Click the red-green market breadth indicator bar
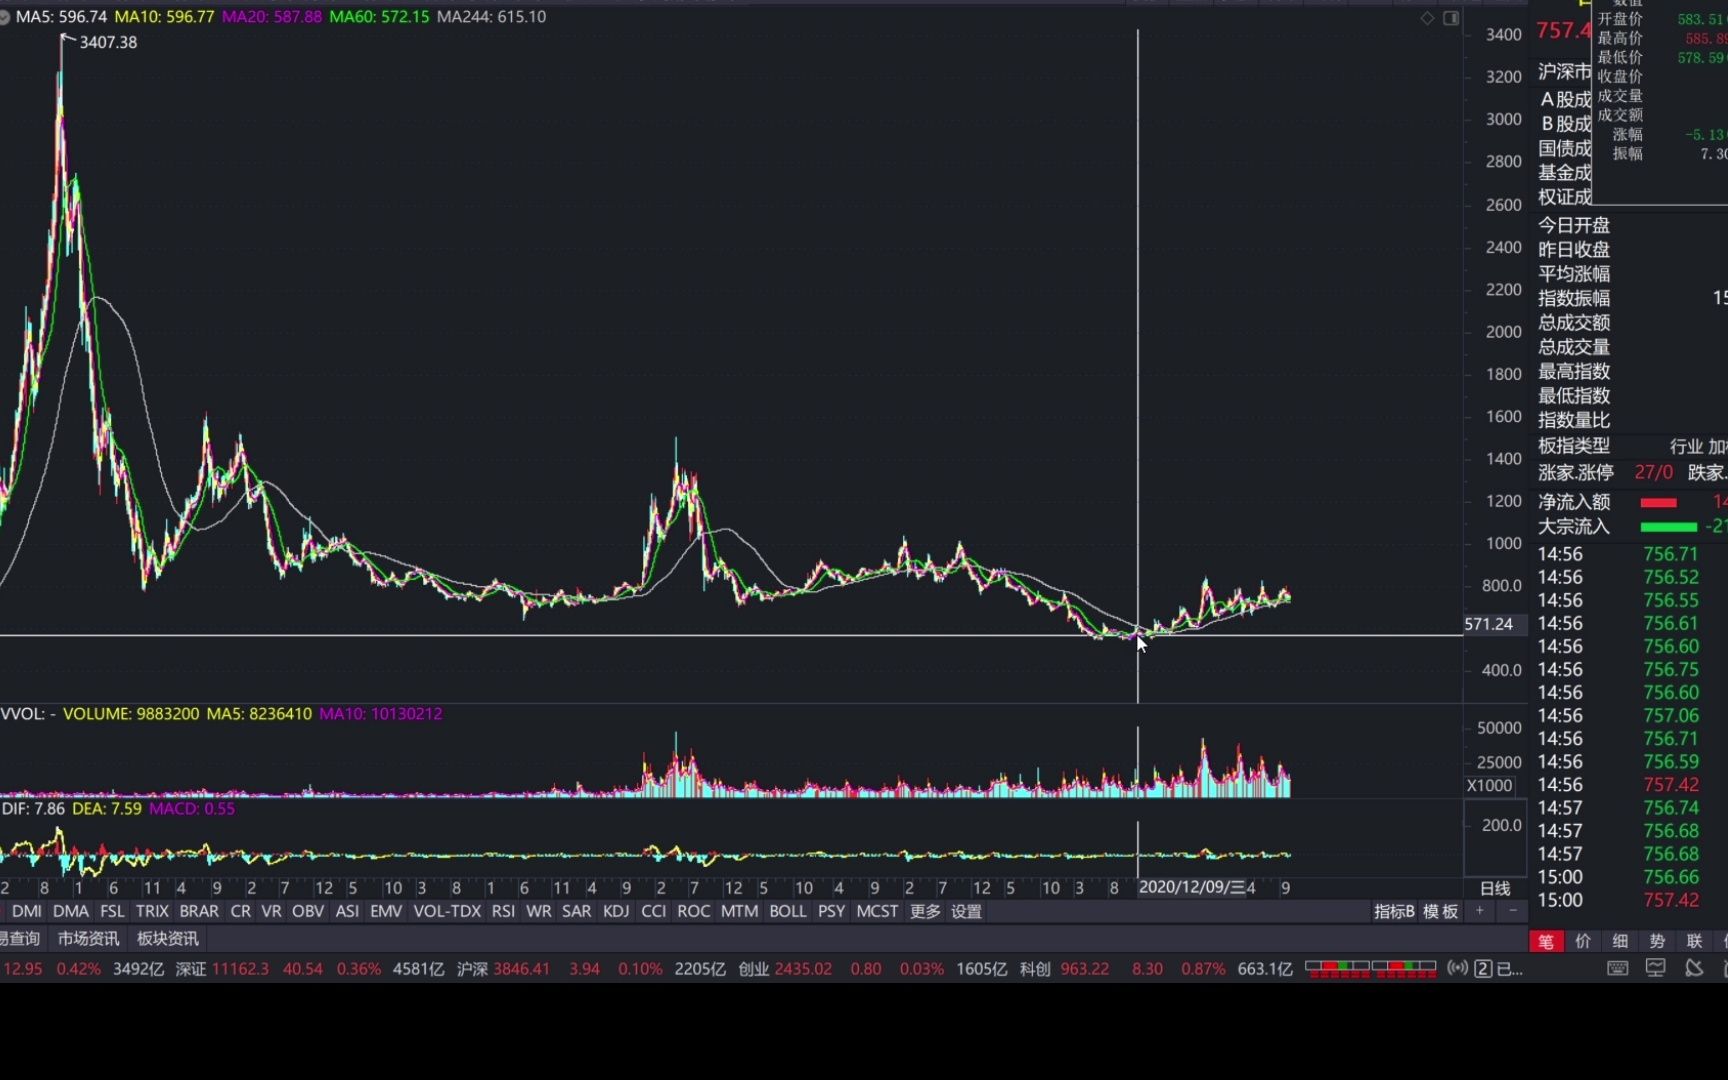Screen dimensions: 1728x1080 click(x=1370, y=968)
